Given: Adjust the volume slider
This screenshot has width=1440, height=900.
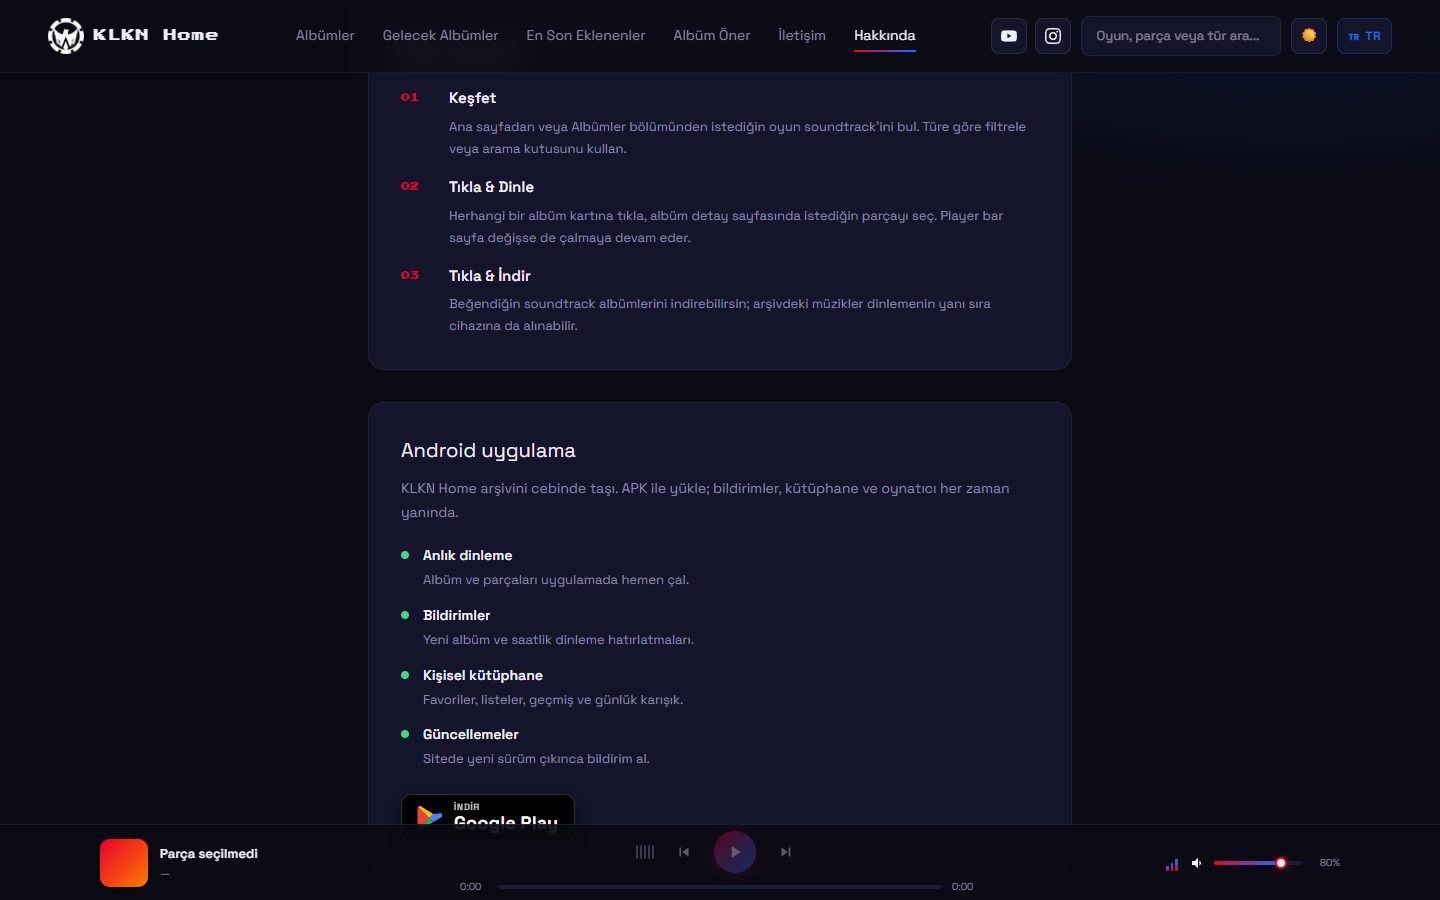Looking at the screenshot, I should (x=1257, y=863).
